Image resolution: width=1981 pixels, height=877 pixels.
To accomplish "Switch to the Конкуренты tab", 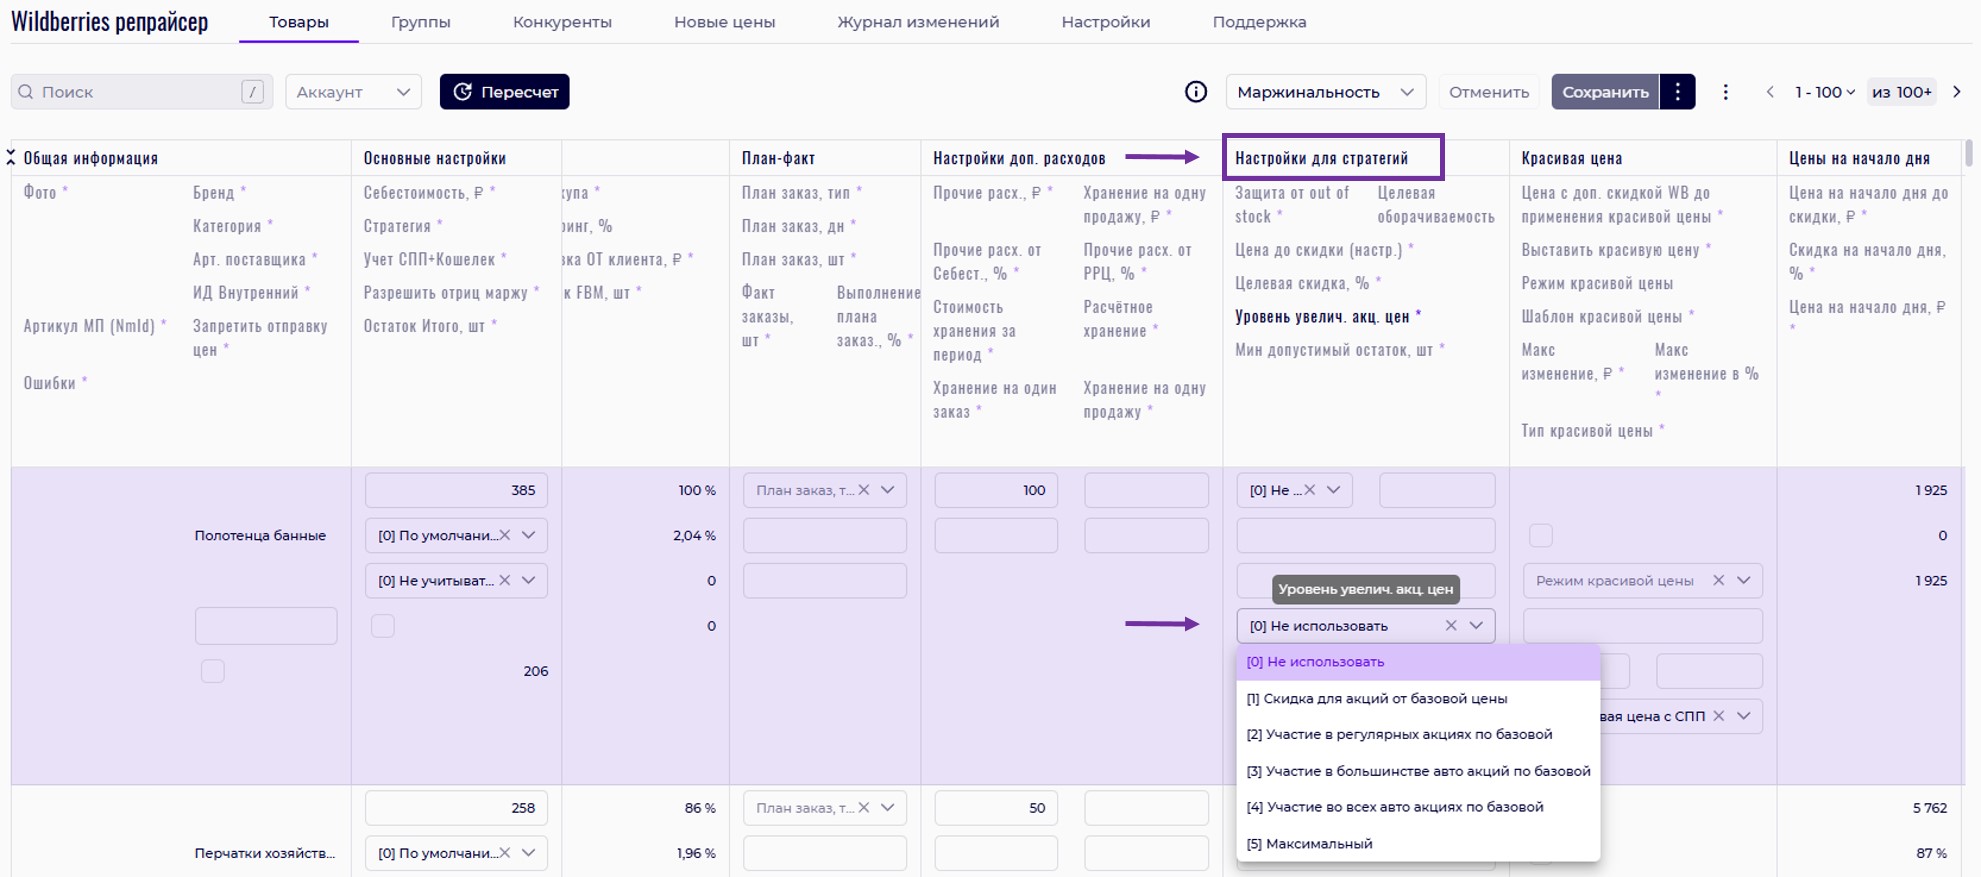I will click(562, 22).
